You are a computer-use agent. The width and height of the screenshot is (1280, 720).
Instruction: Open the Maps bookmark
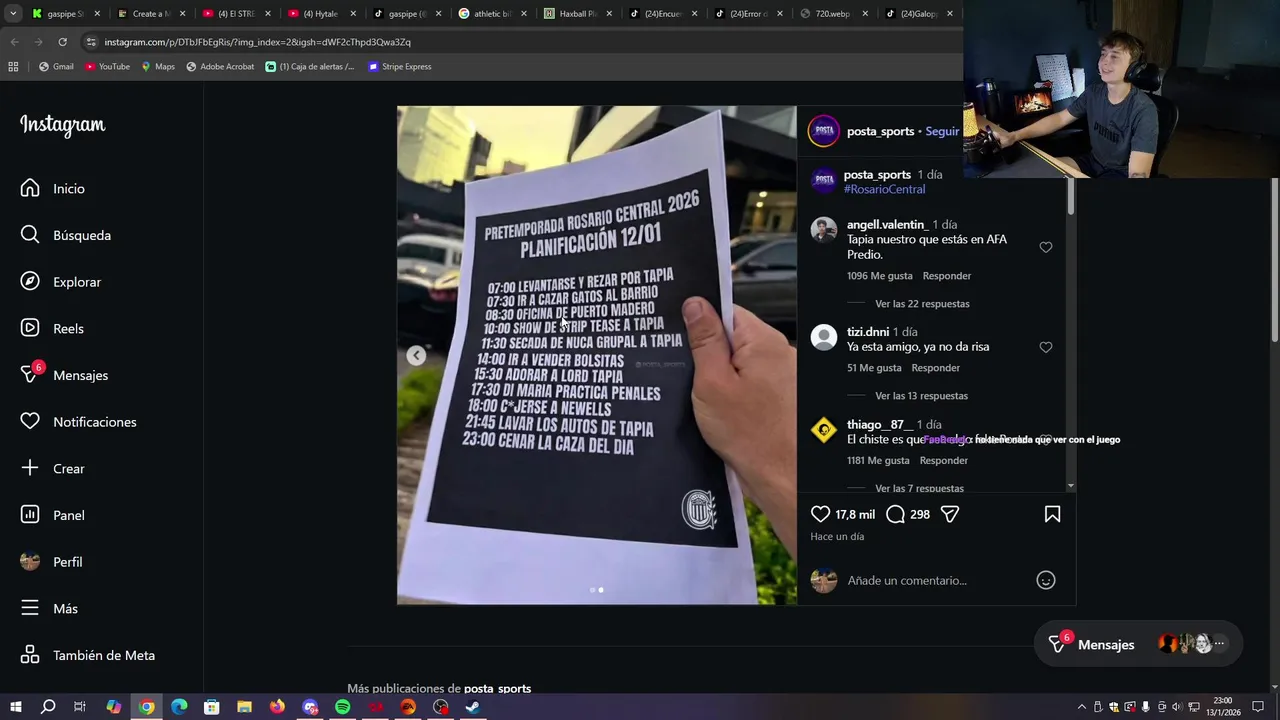pyautogui.click(x=158, y=66)
